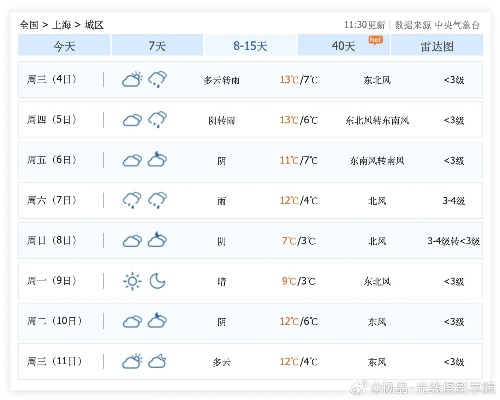Click the 7℃/3℃ temperature value
The height and width of the screenshot is (400, 500).
point(299,241)
